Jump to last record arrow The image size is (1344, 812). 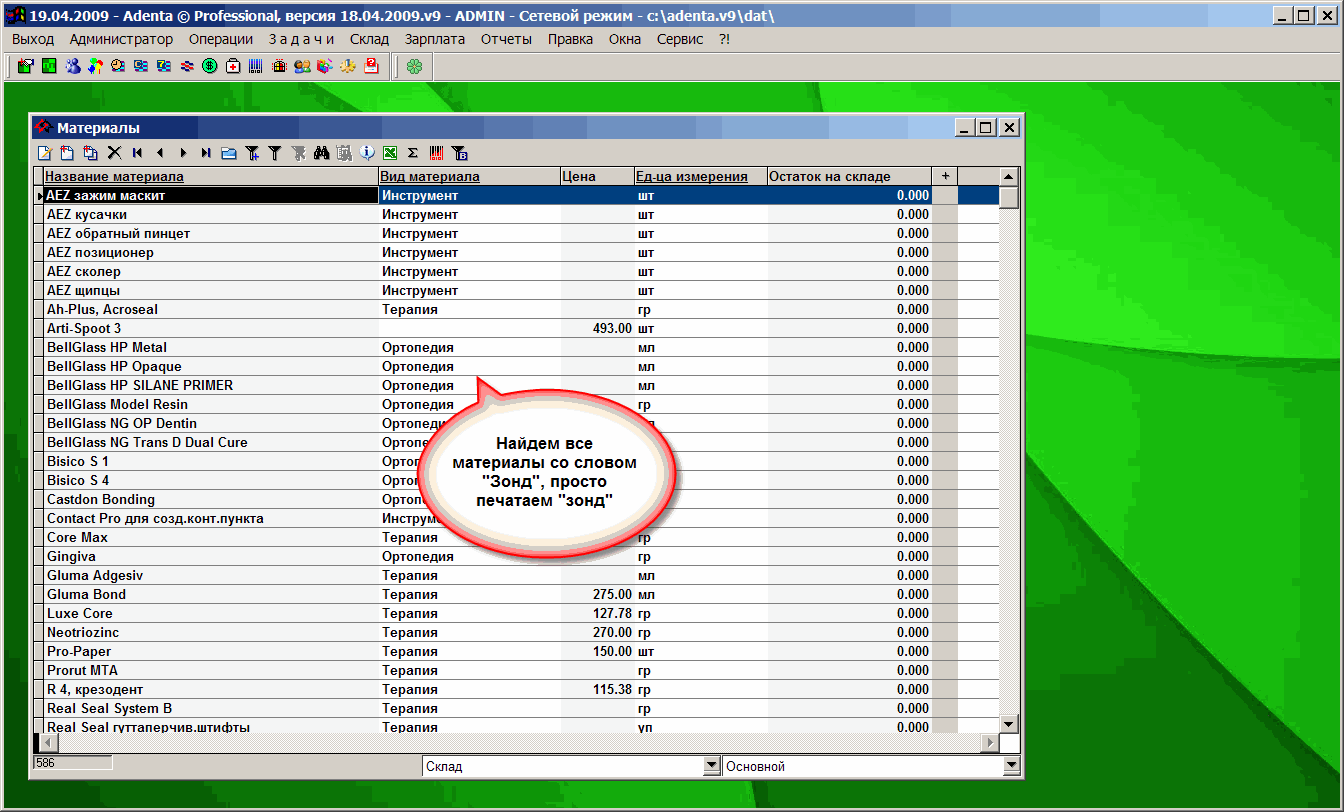(205, 153)
